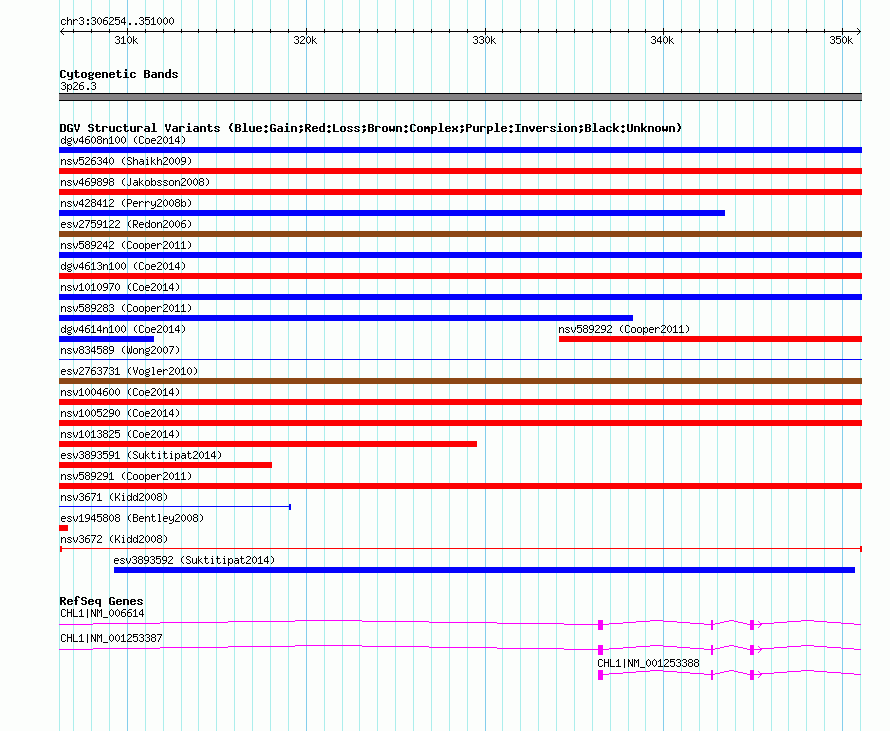Open nsv469898 (Jakobsson2008) variant label
Image resolution: width=890 pixels, height=731 pixels.
tap(135, 182)
